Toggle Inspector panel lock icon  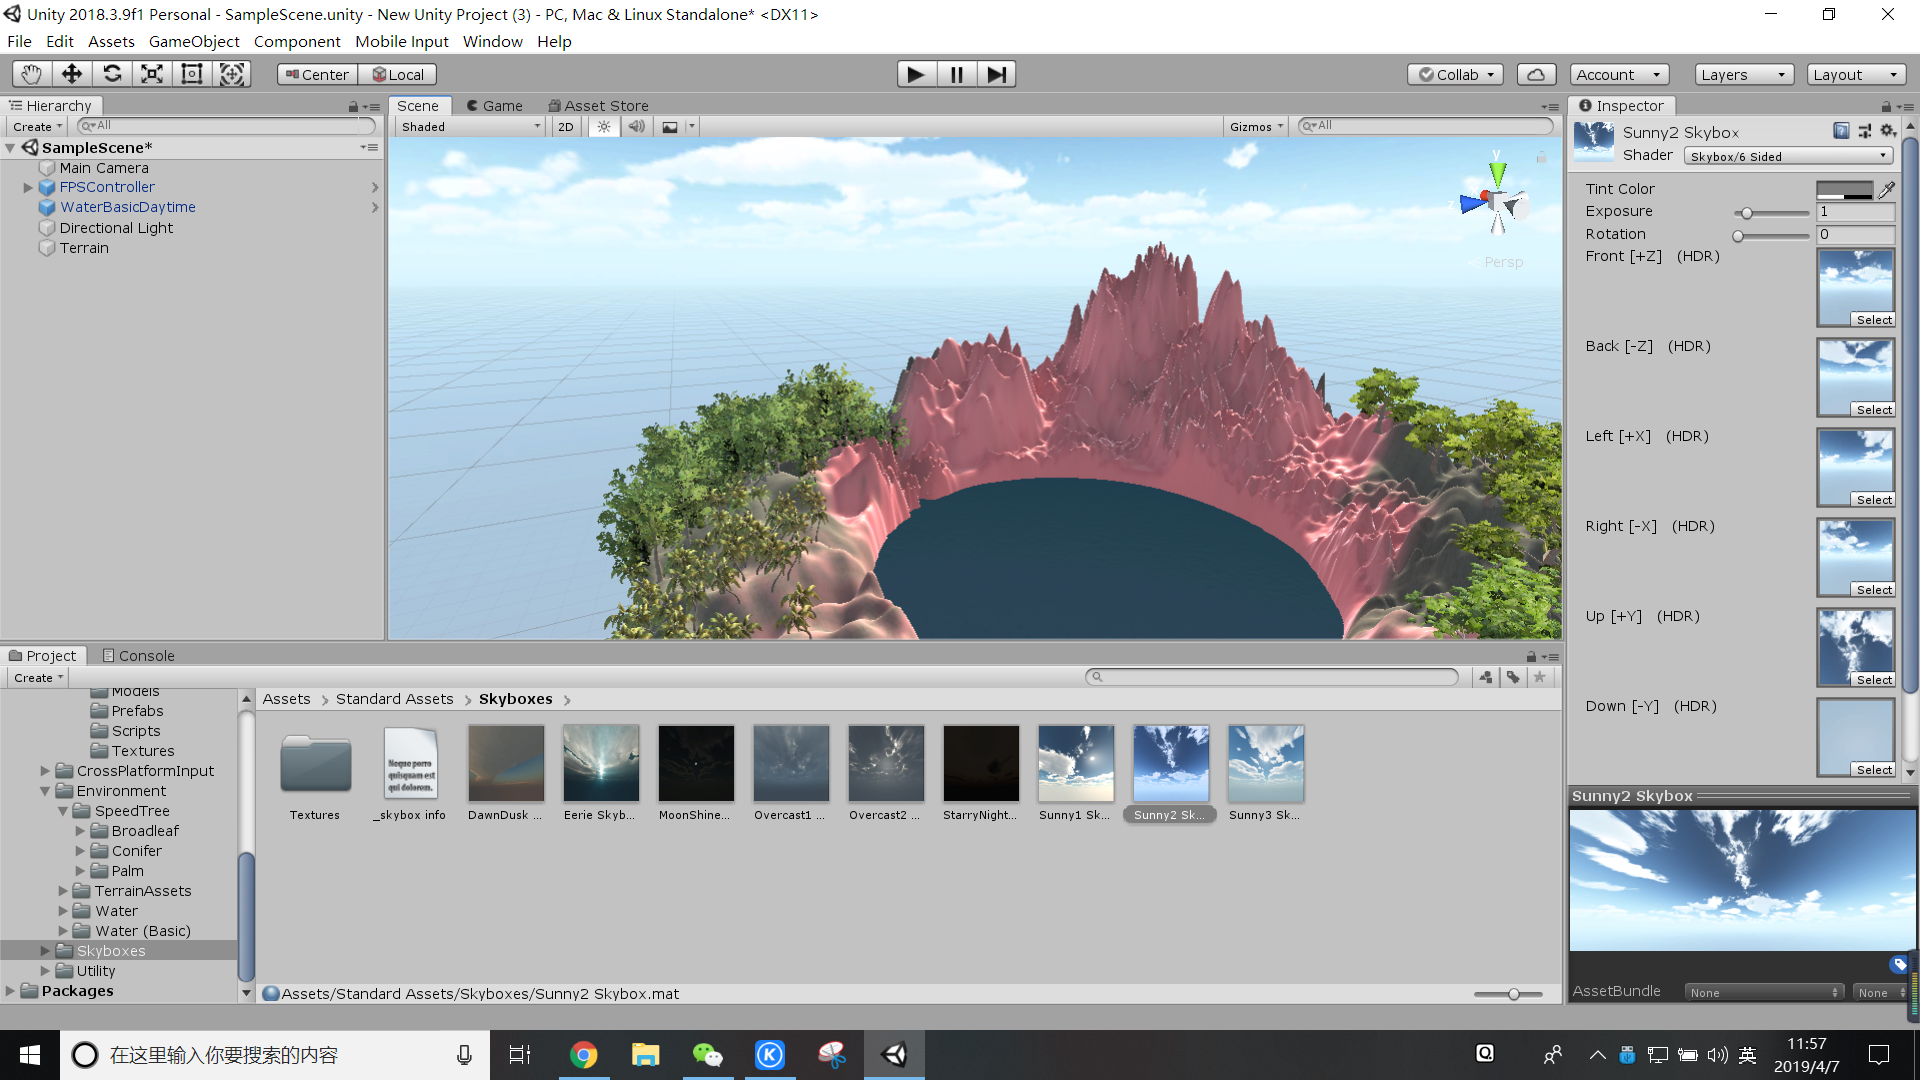(1886, 106)
